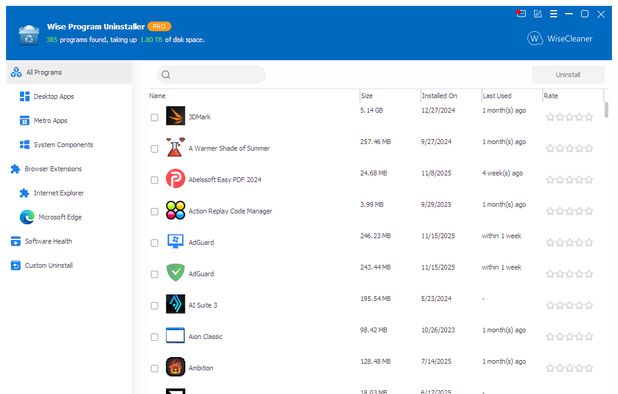Check the 243.44 MB AdGuard checkbox
The width and height of the screenshot is (618, 394).
pos(154,274)
